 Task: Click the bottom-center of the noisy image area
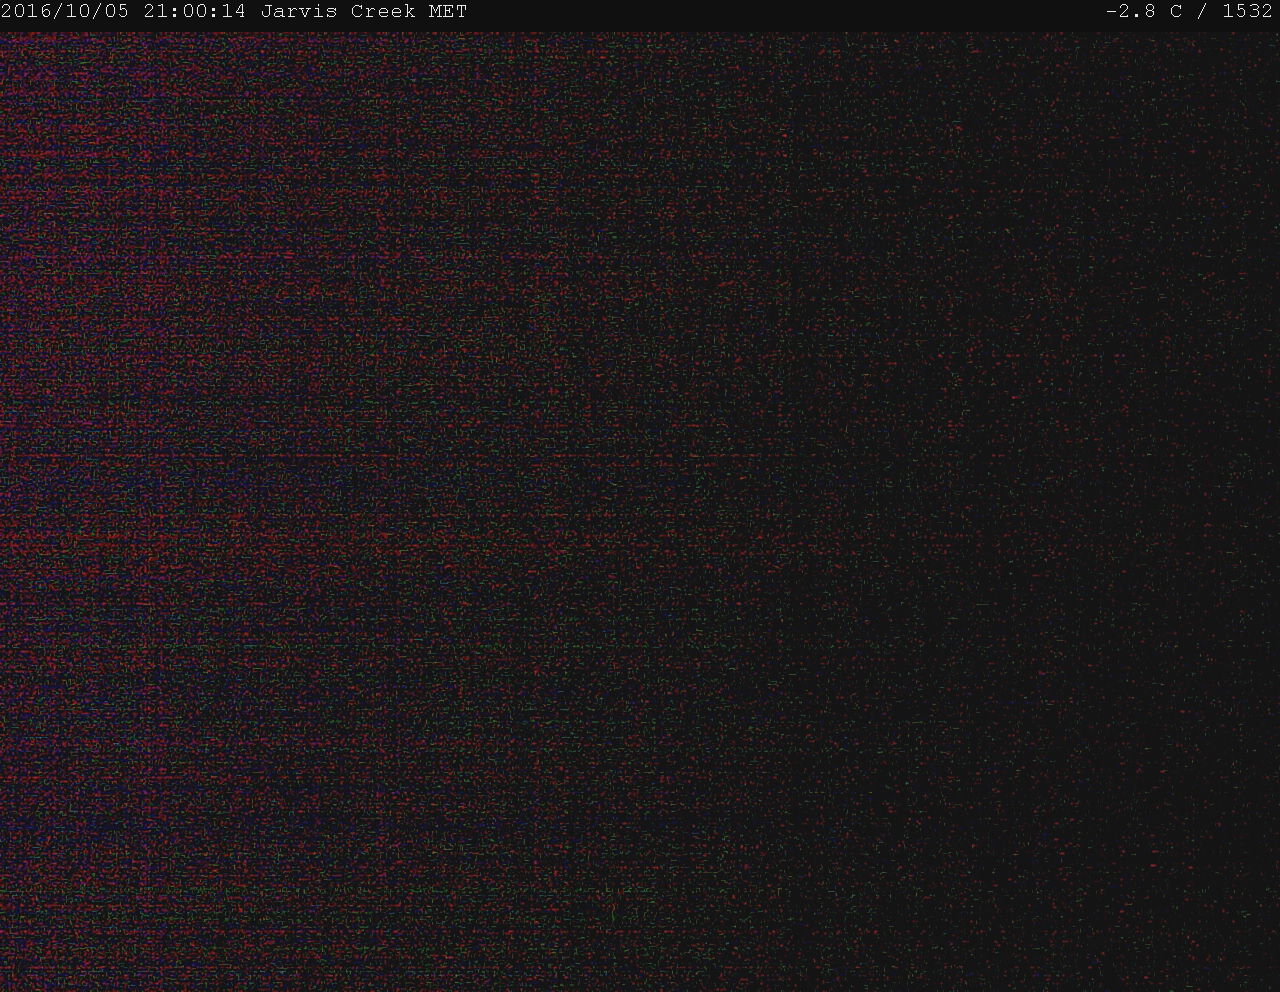click(640, 978)
